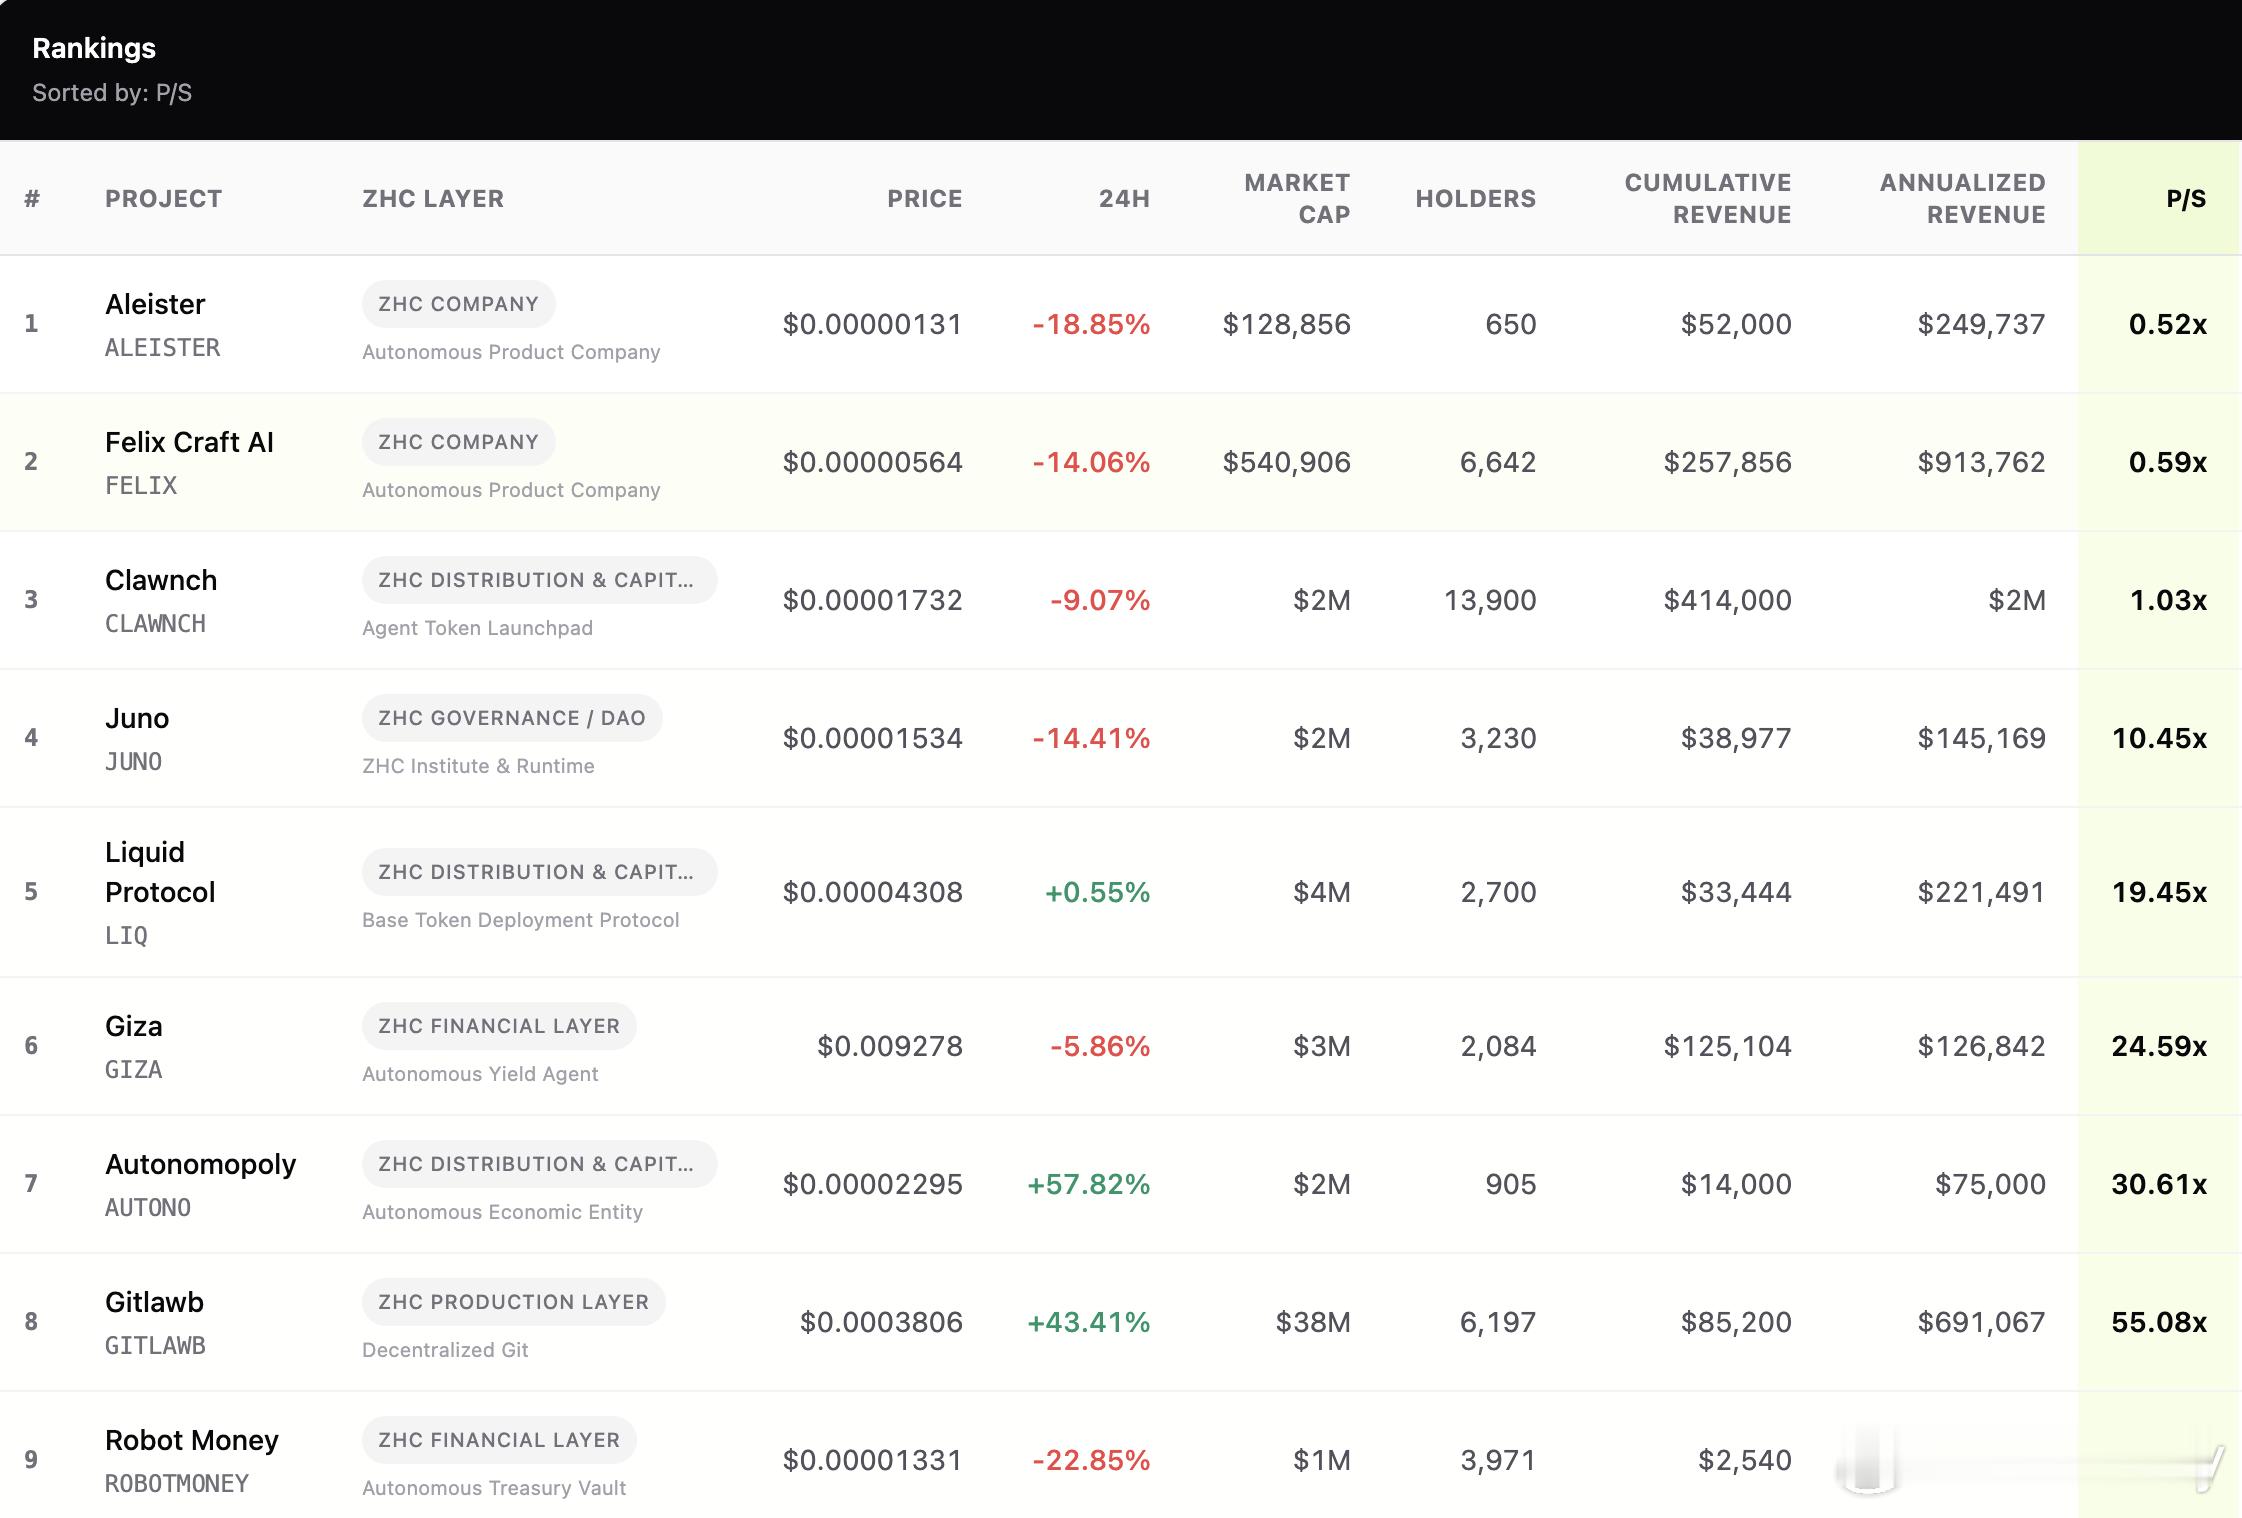
Task: Click the Autonomous Treasury Vault description
Action: pyautogui.click(x=494, y=1488)
